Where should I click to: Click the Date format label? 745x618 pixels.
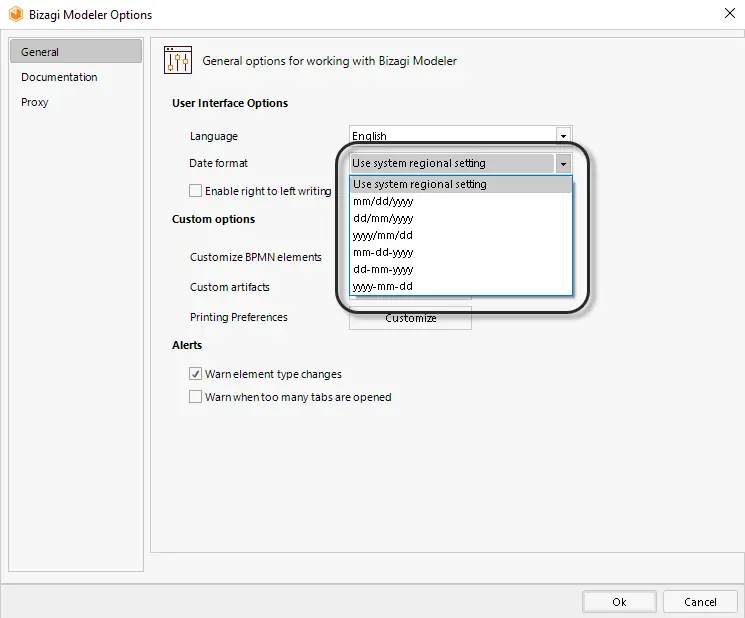point(218,163)
